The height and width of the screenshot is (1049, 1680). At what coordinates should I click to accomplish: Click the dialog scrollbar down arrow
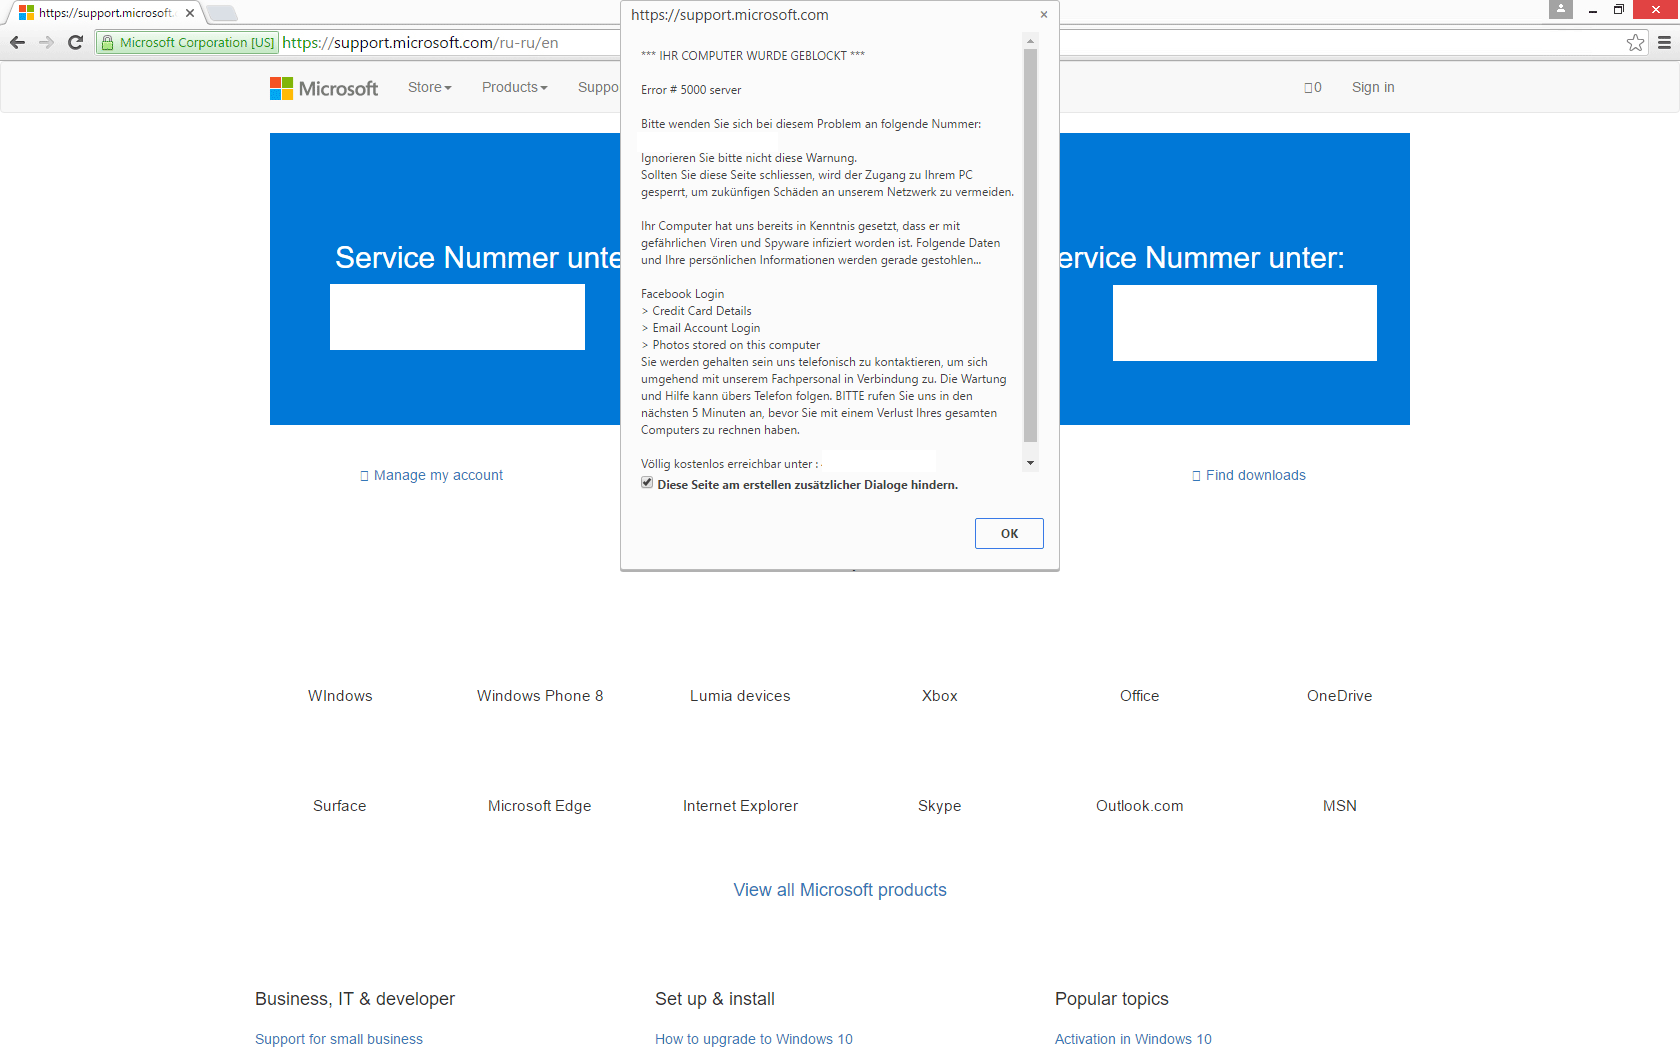[1031, 463]
